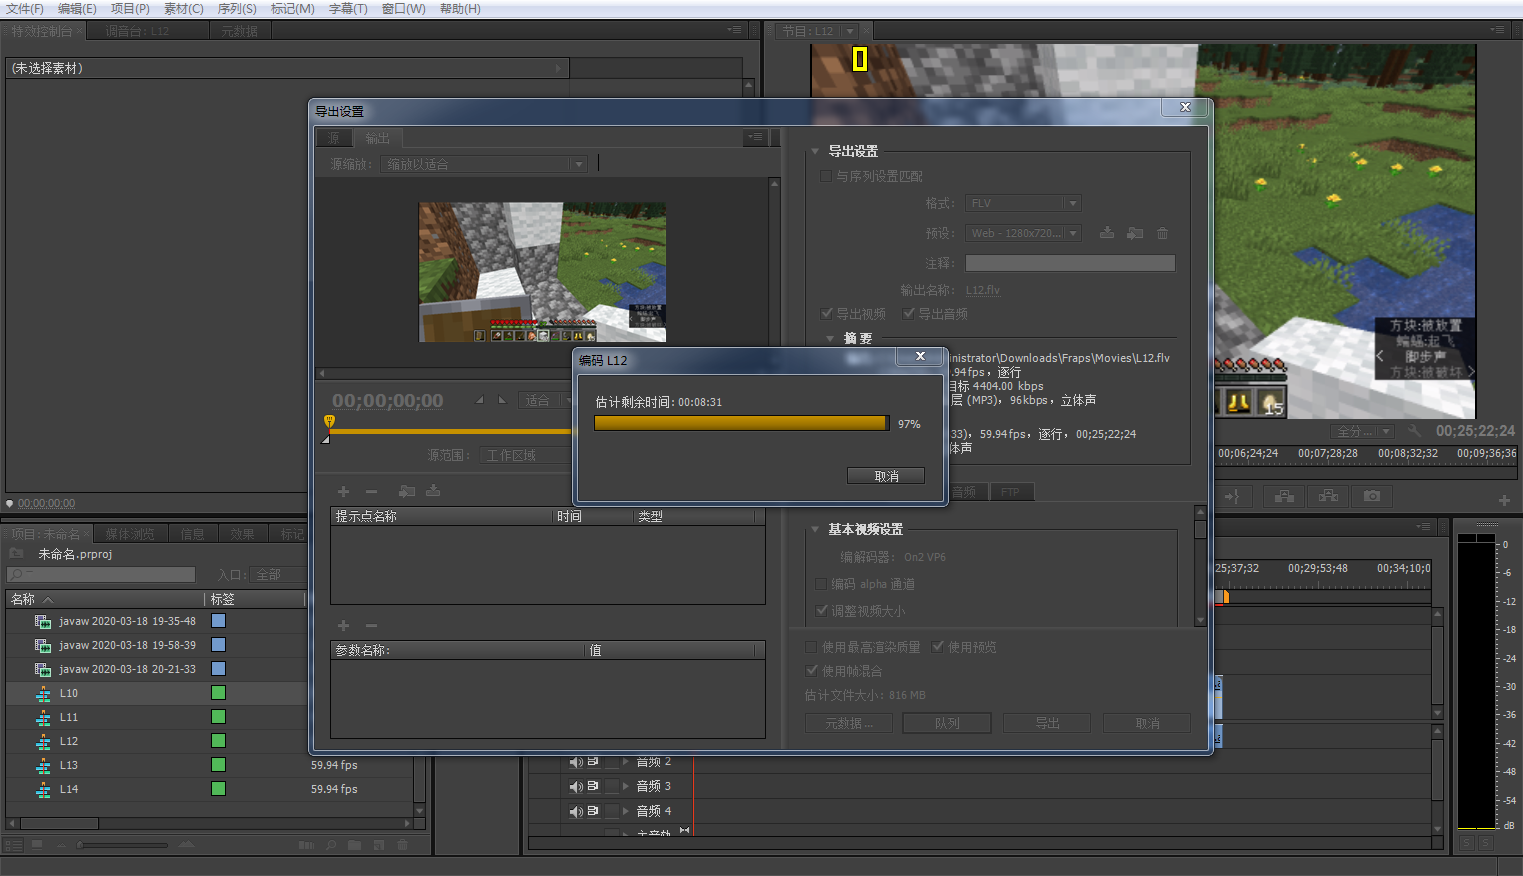The height and width of the screenshot is (876, 1523).
Task: Click sequence icon next to L11
Action: (43, 717)
